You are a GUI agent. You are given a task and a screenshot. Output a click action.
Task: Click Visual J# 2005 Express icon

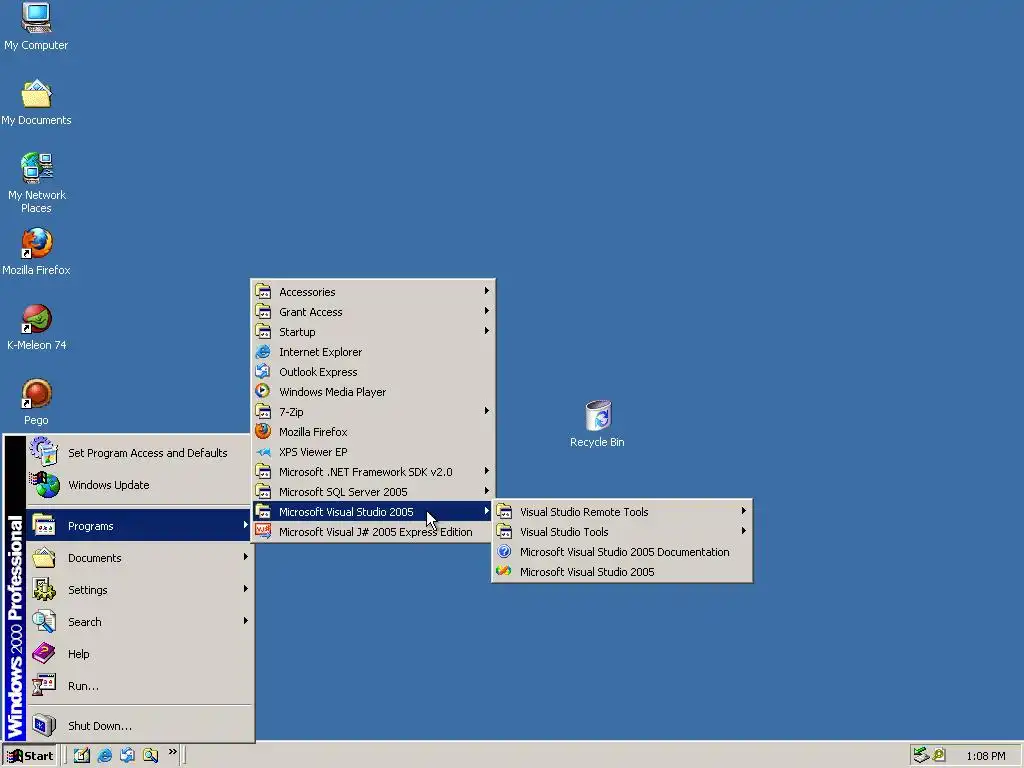(263, 532)
